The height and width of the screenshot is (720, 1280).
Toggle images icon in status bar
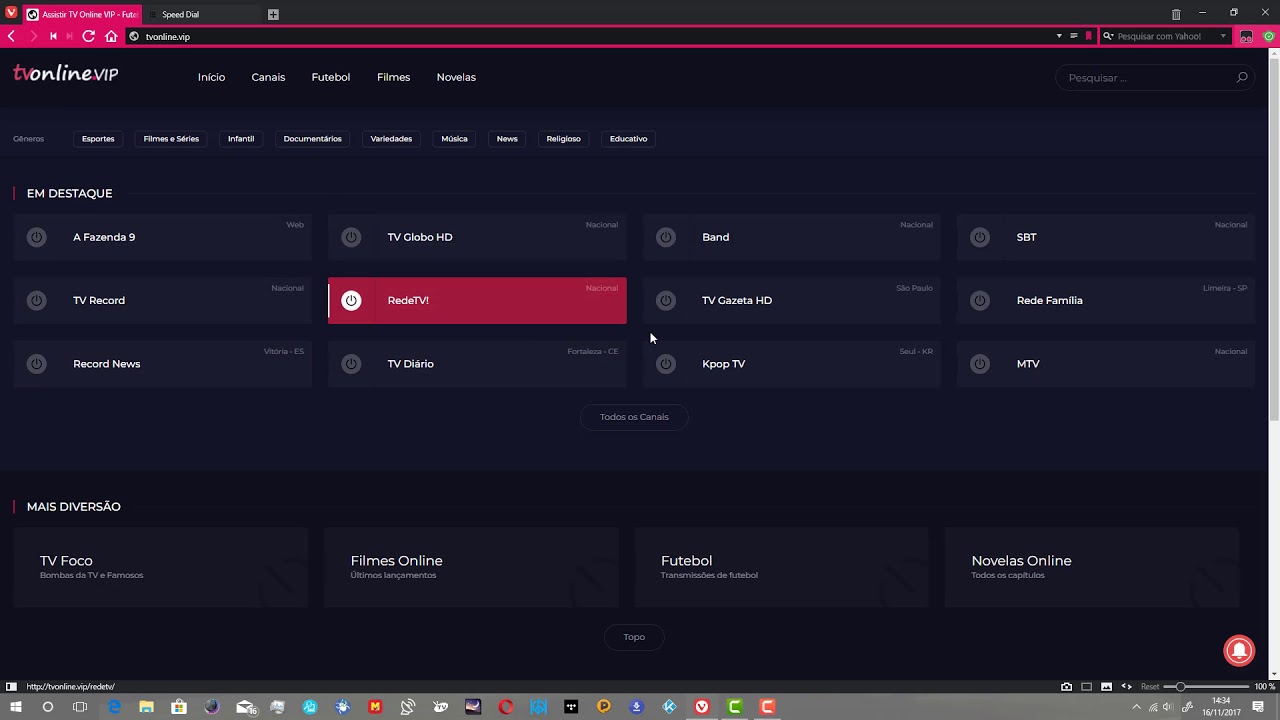tap(1106, 686)
